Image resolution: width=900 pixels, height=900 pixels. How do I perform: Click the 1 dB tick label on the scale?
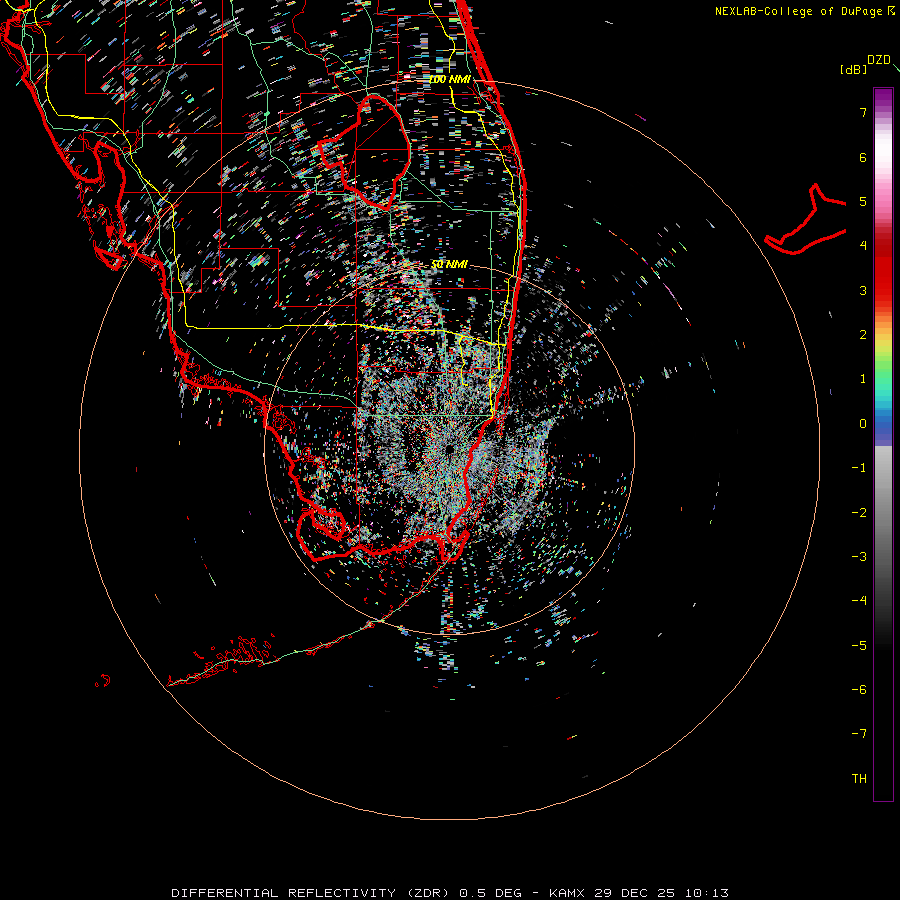tap(863, 379)
